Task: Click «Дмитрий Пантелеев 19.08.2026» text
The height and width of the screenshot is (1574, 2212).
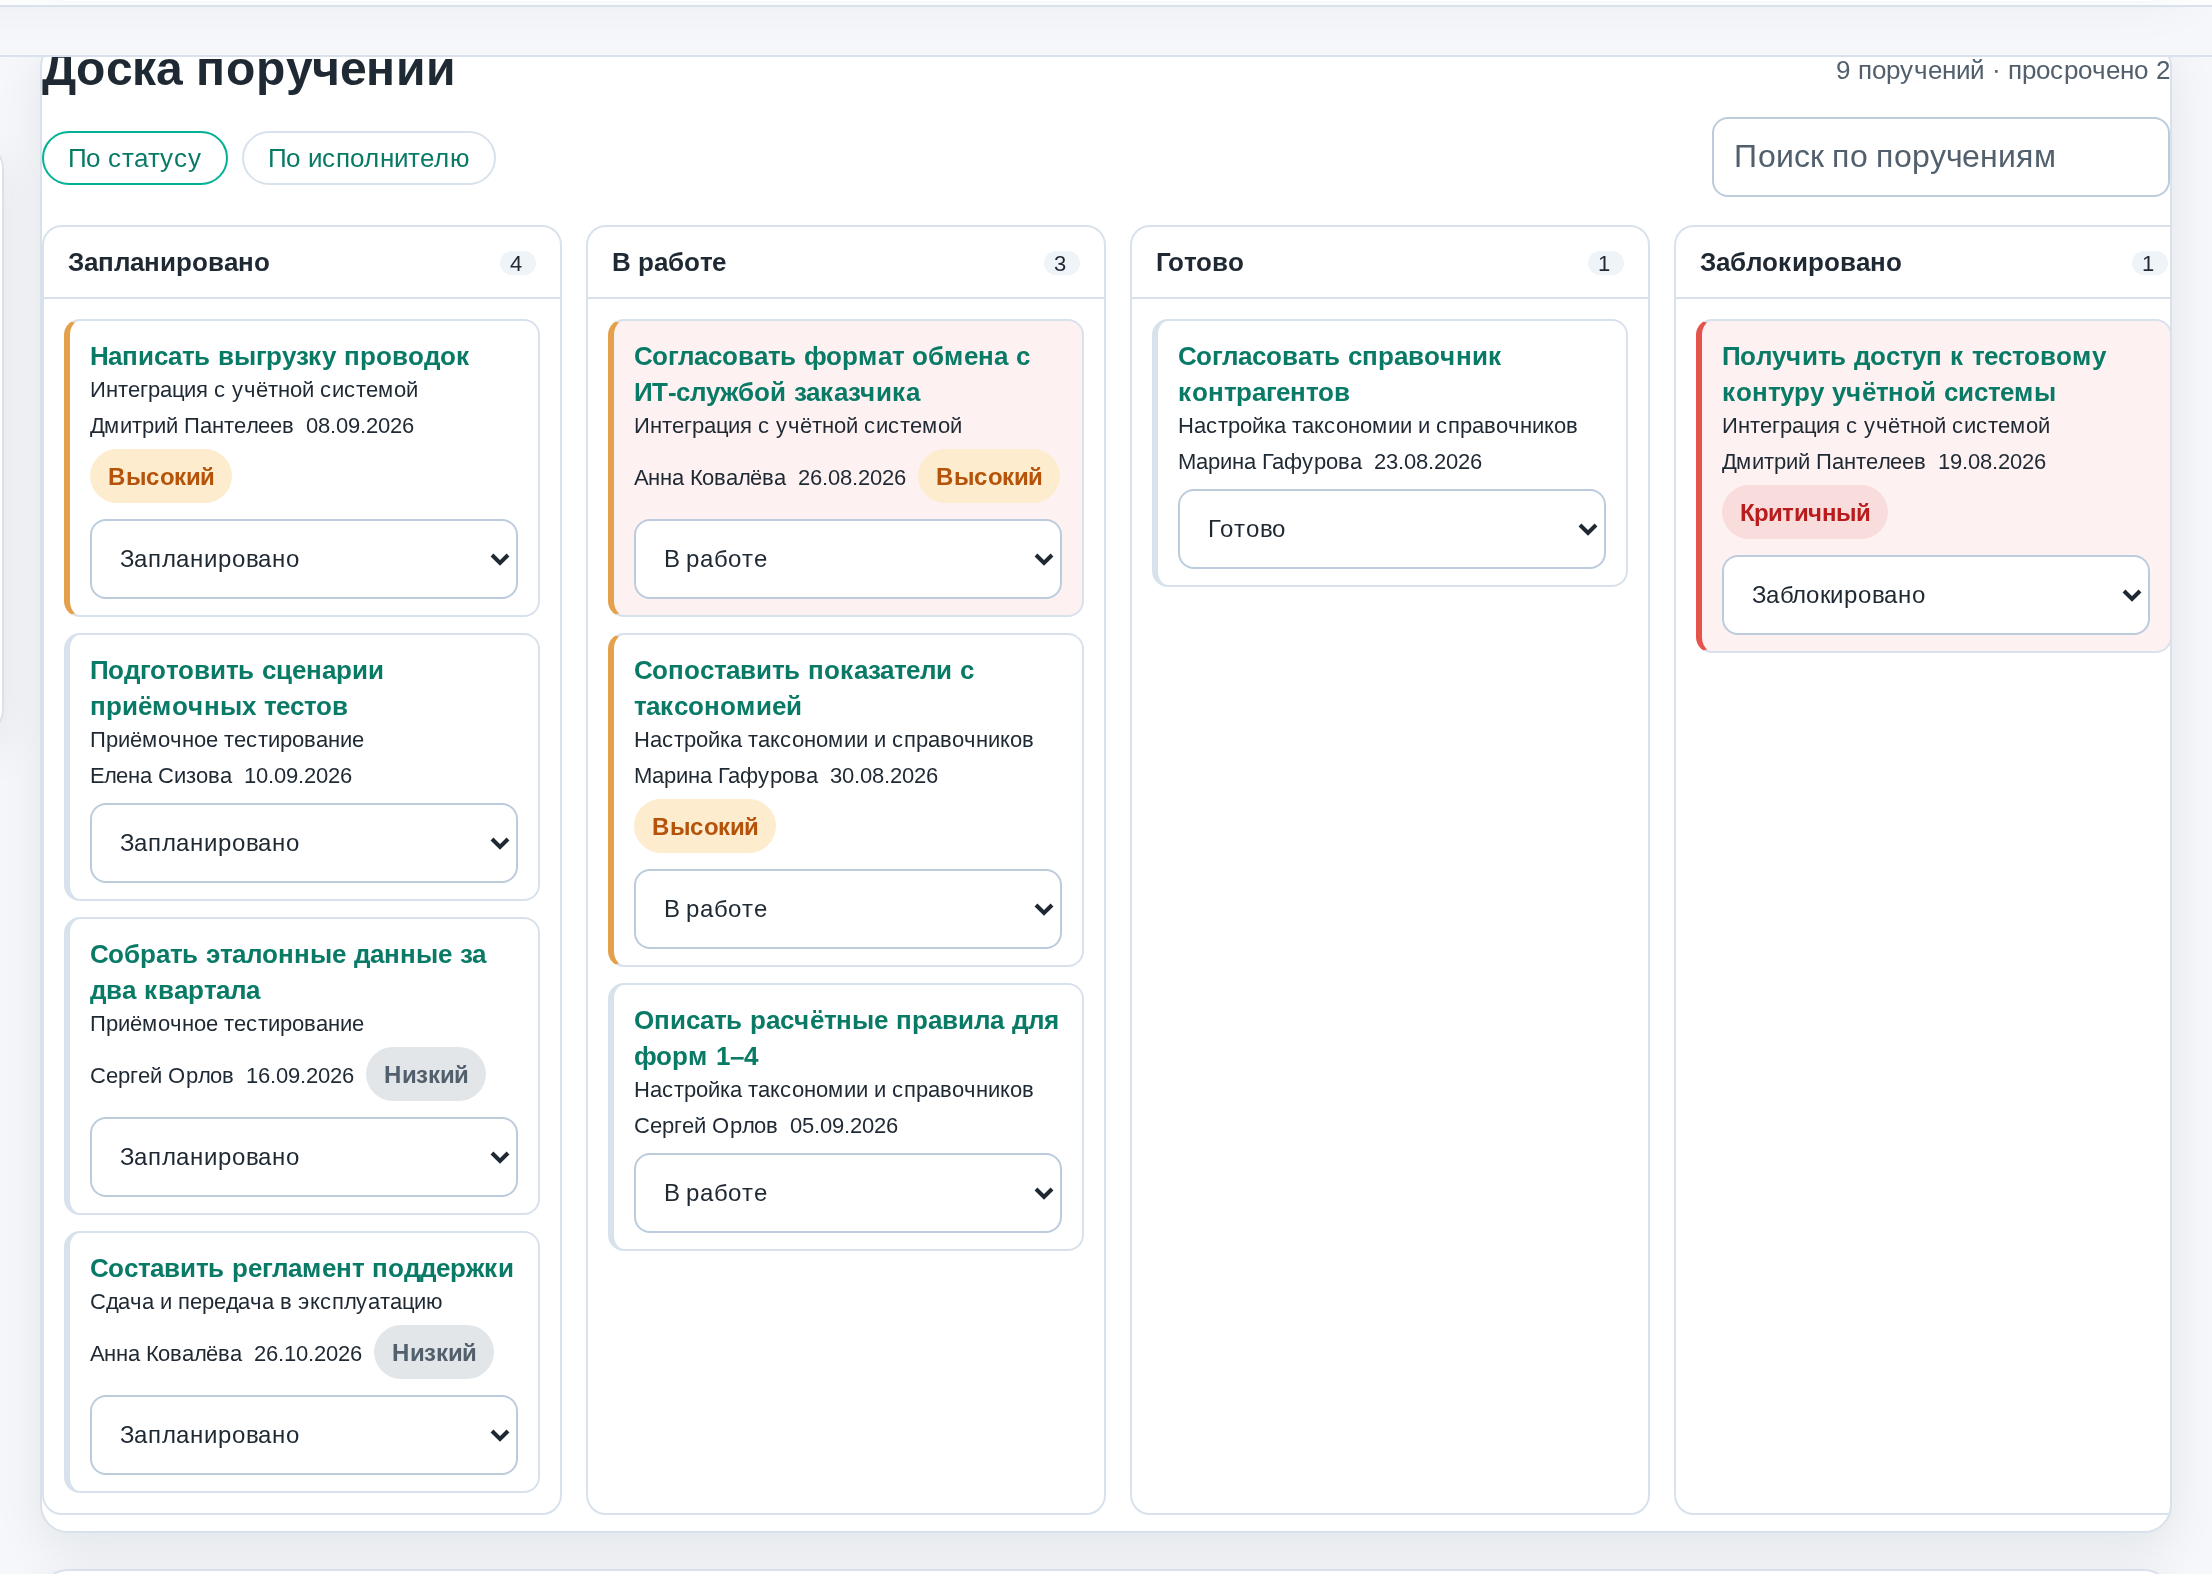Action: click(x=1884, y=462)
